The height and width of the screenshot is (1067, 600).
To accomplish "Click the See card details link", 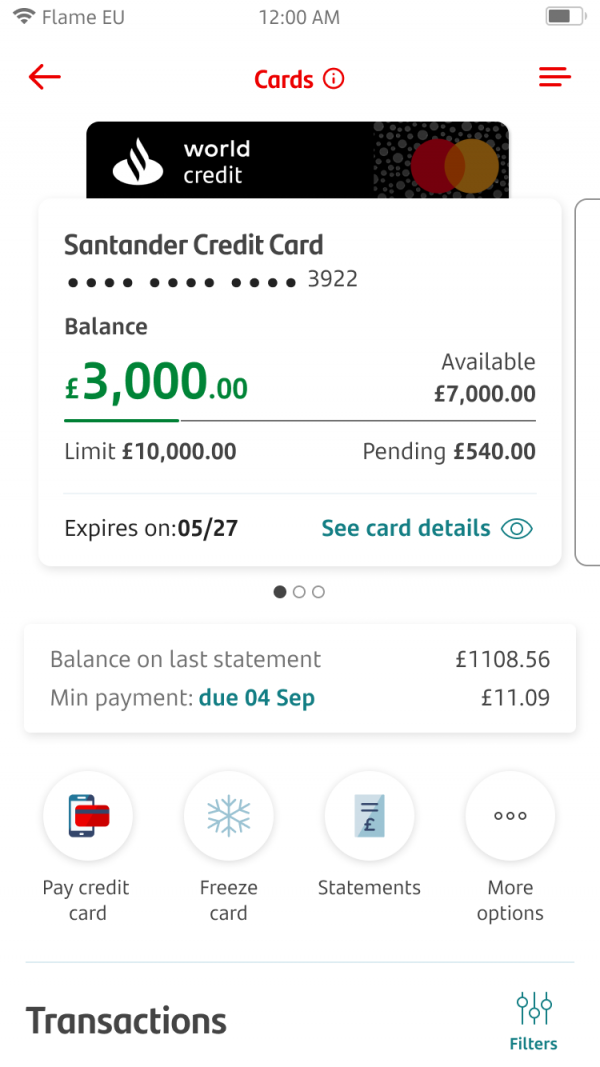I will pos(405,528).
